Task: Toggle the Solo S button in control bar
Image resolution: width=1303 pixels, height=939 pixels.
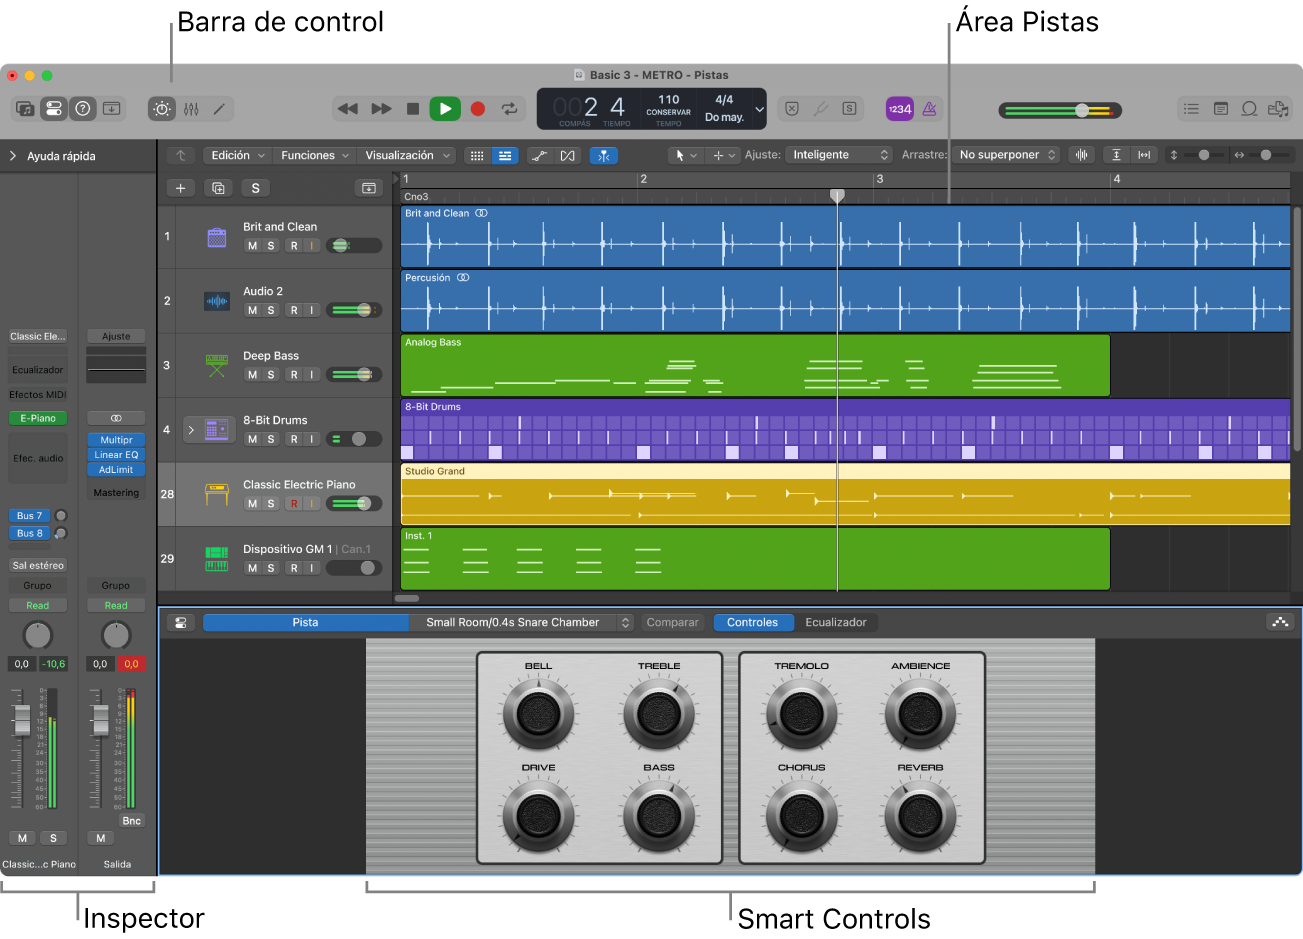Action: (849, 109)
